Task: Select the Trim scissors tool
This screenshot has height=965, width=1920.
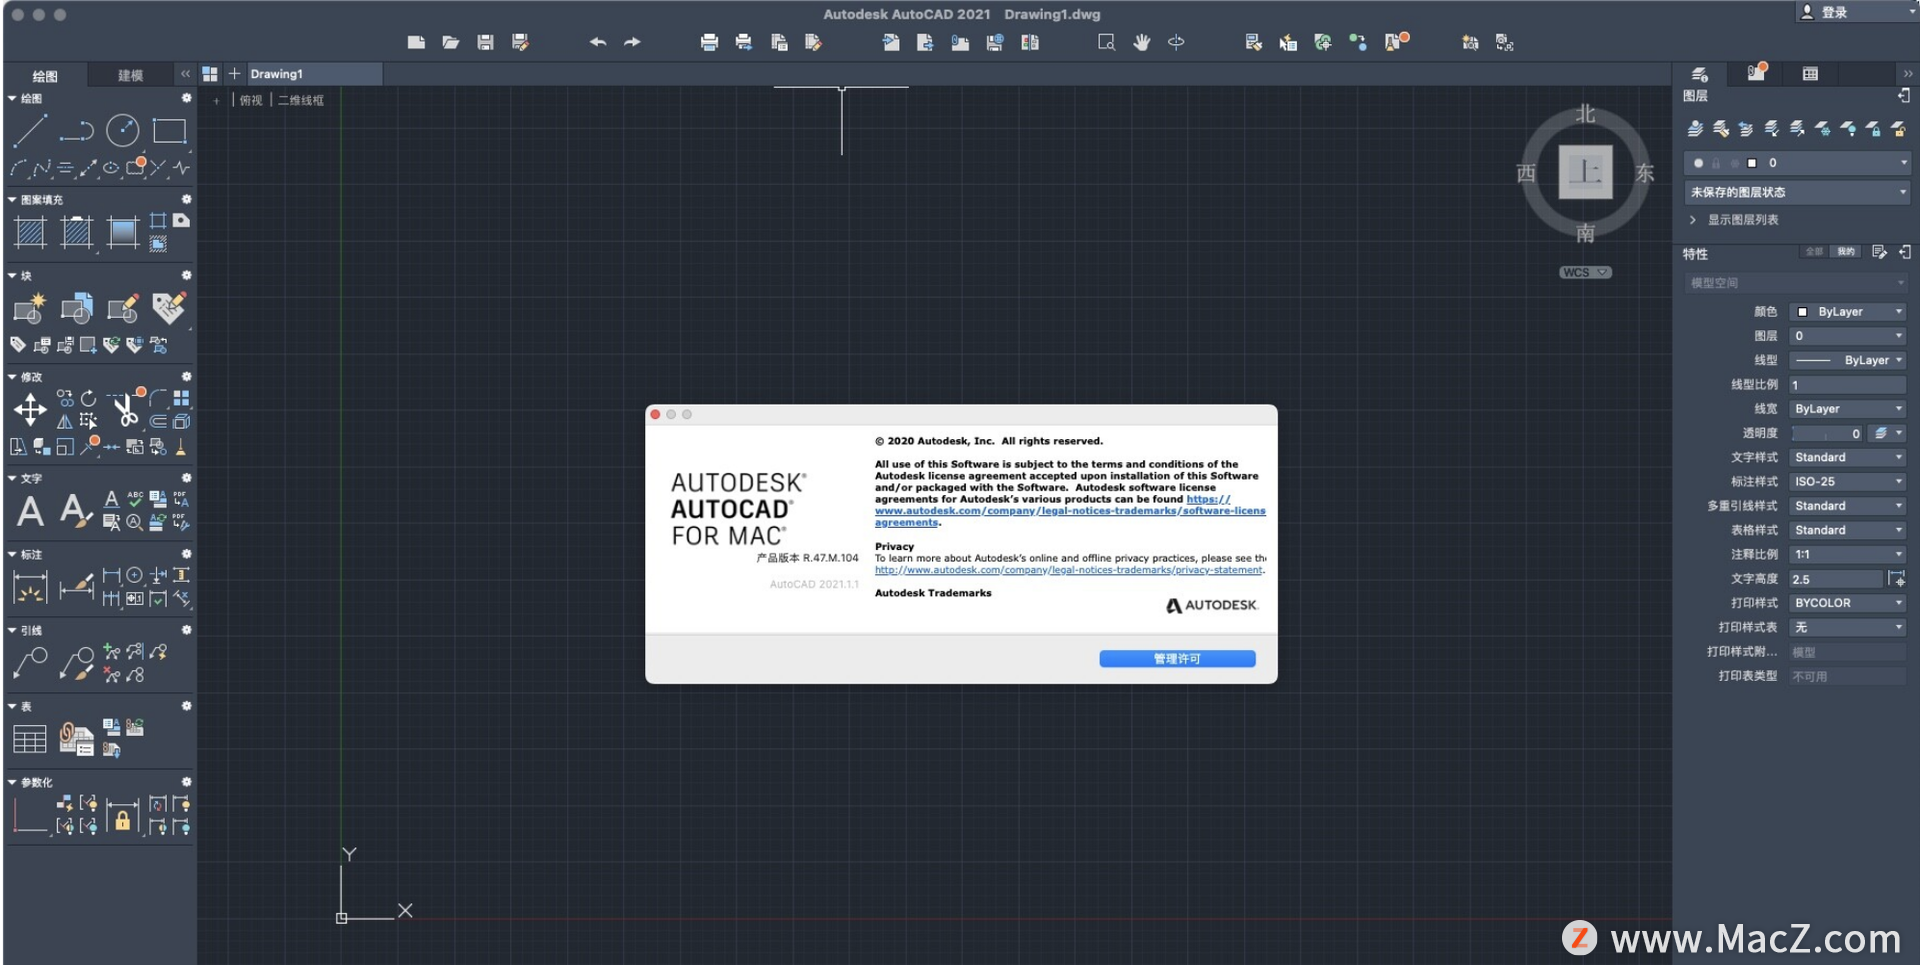Action: 124,410
